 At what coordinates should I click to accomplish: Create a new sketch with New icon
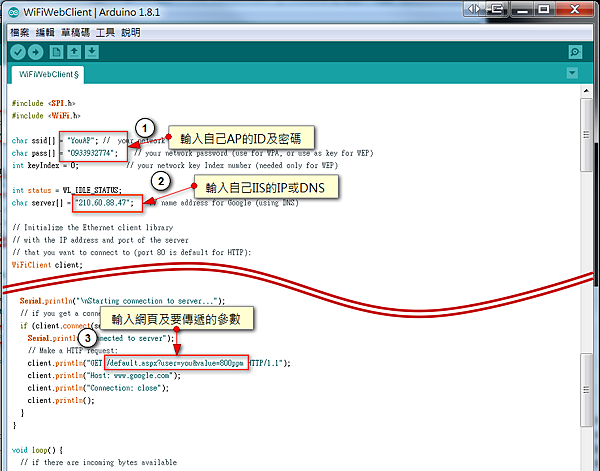[56, 52]
